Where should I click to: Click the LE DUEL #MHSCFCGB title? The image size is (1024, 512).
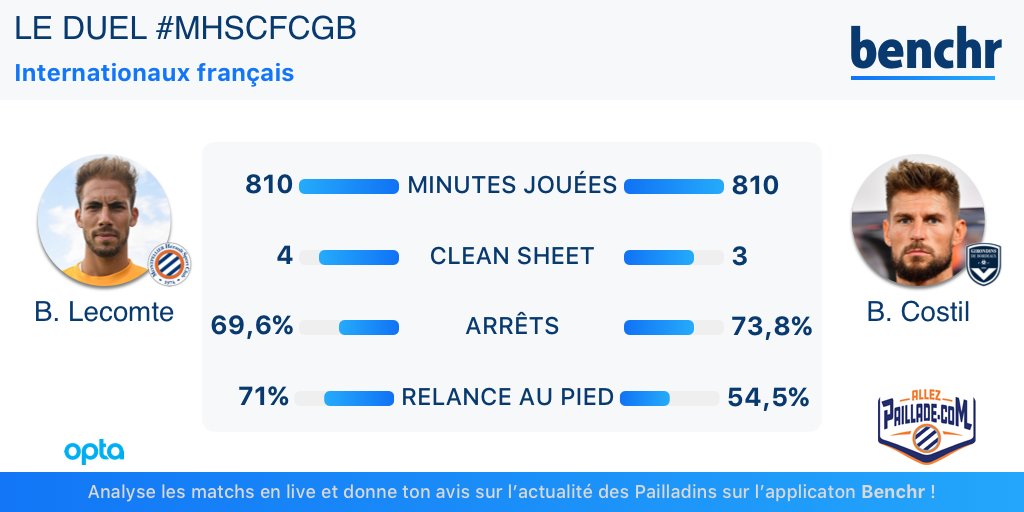185,29
